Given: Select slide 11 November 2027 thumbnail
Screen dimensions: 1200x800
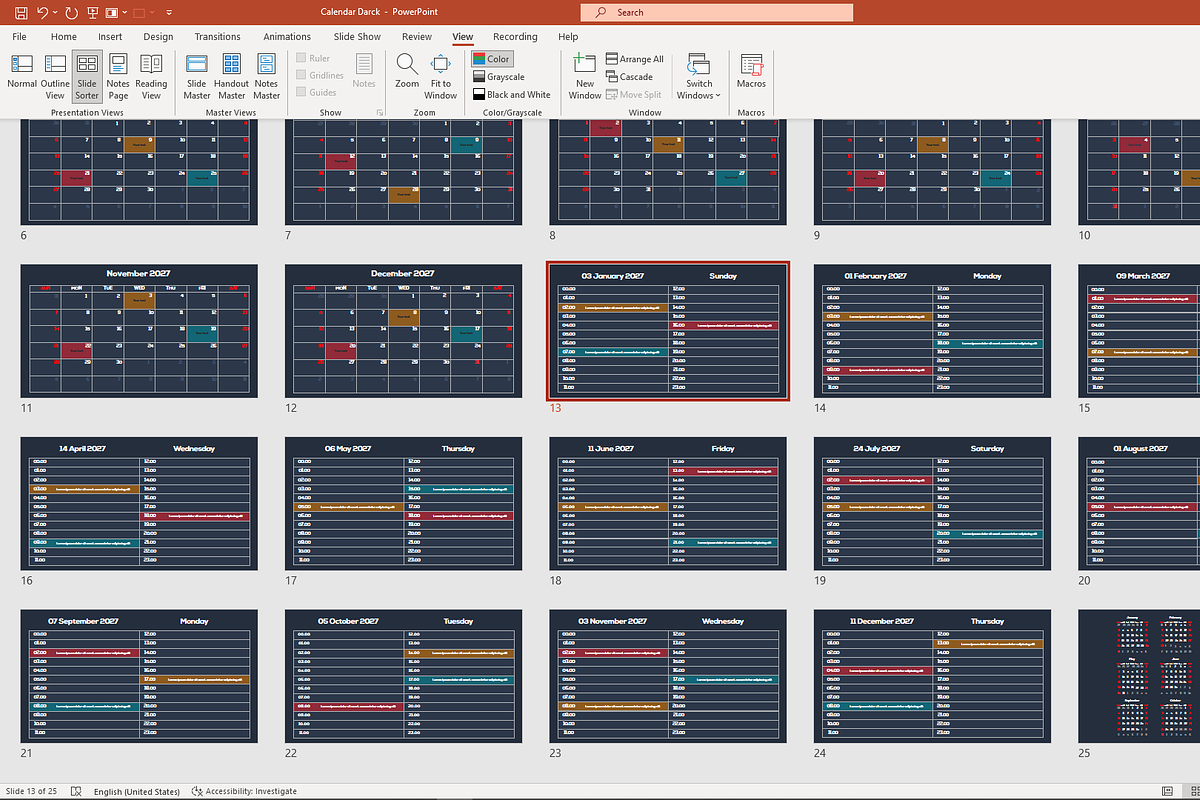Looking at the screenshot, I should pos(139,331).
